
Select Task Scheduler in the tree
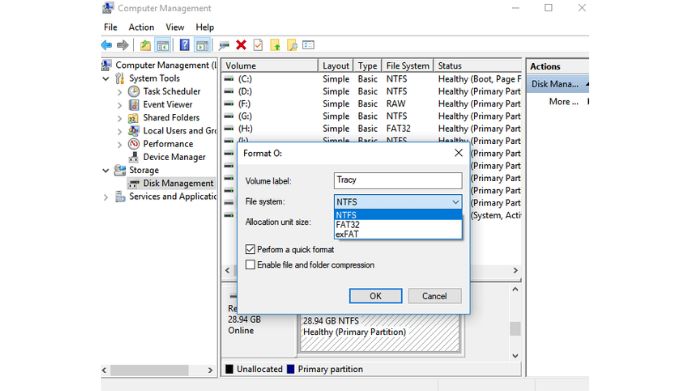pos(171,91)
